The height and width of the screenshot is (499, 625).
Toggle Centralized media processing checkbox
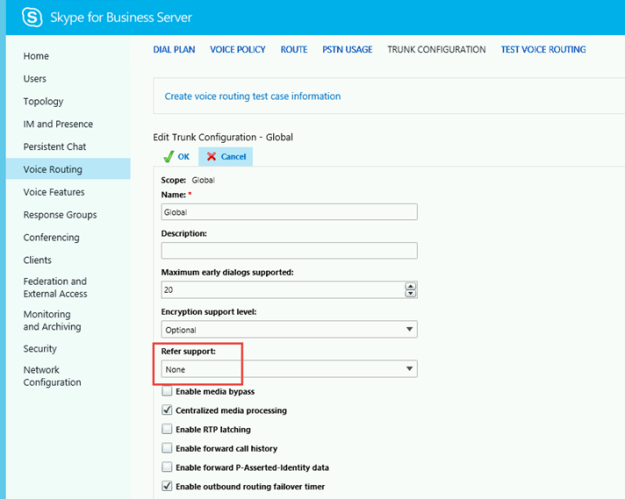click(x=167, y=411)
